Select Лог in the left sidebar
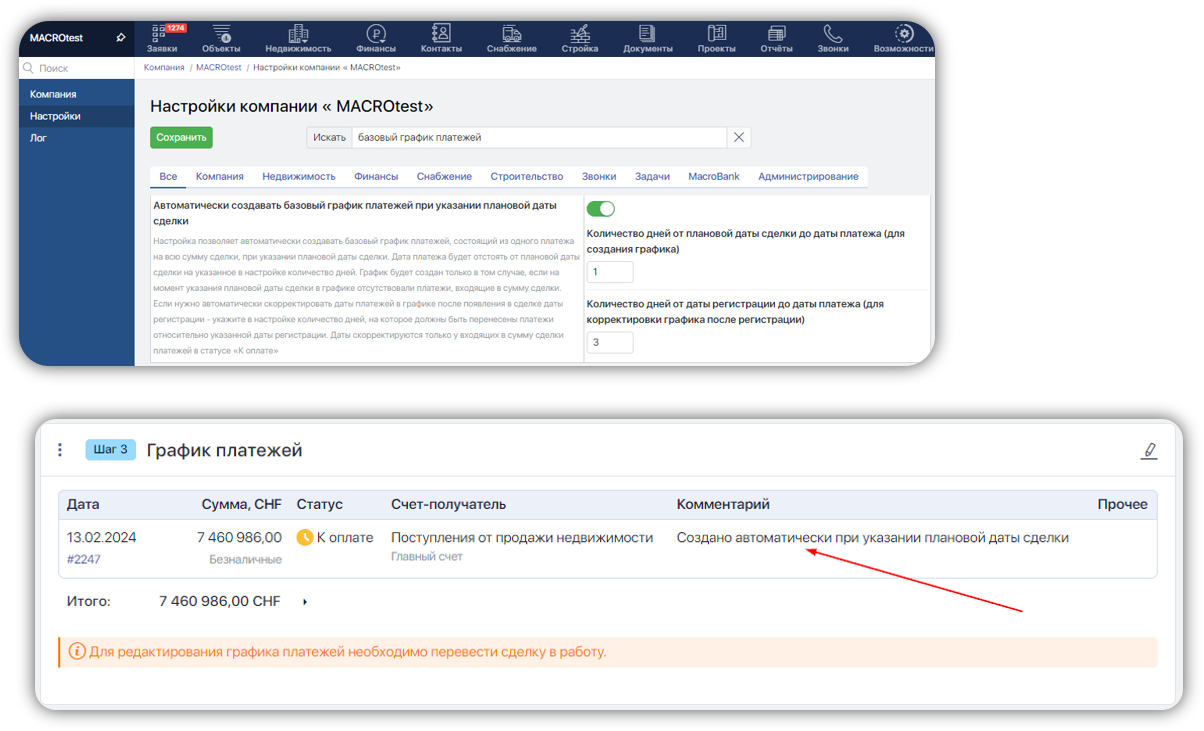This screenshot has height=731, width=1204. coord(38,138)
